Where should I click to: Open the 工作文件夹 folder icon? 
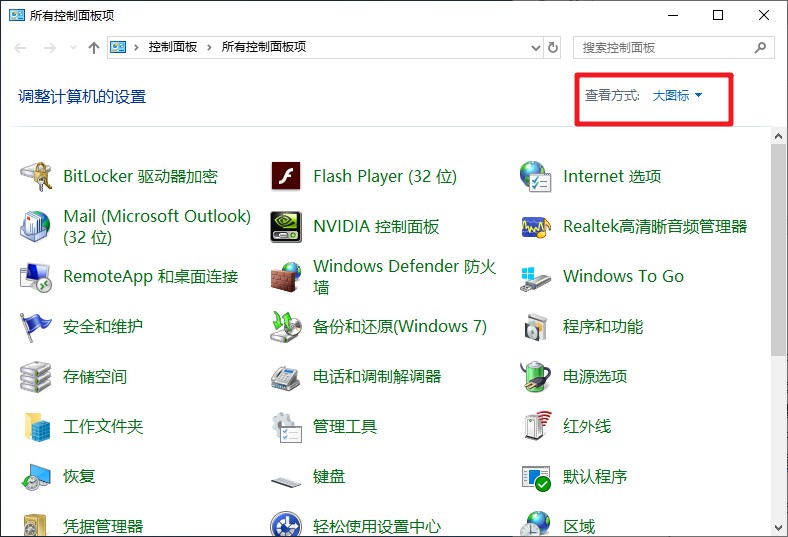pyautogui.click(x=36, y=427)
